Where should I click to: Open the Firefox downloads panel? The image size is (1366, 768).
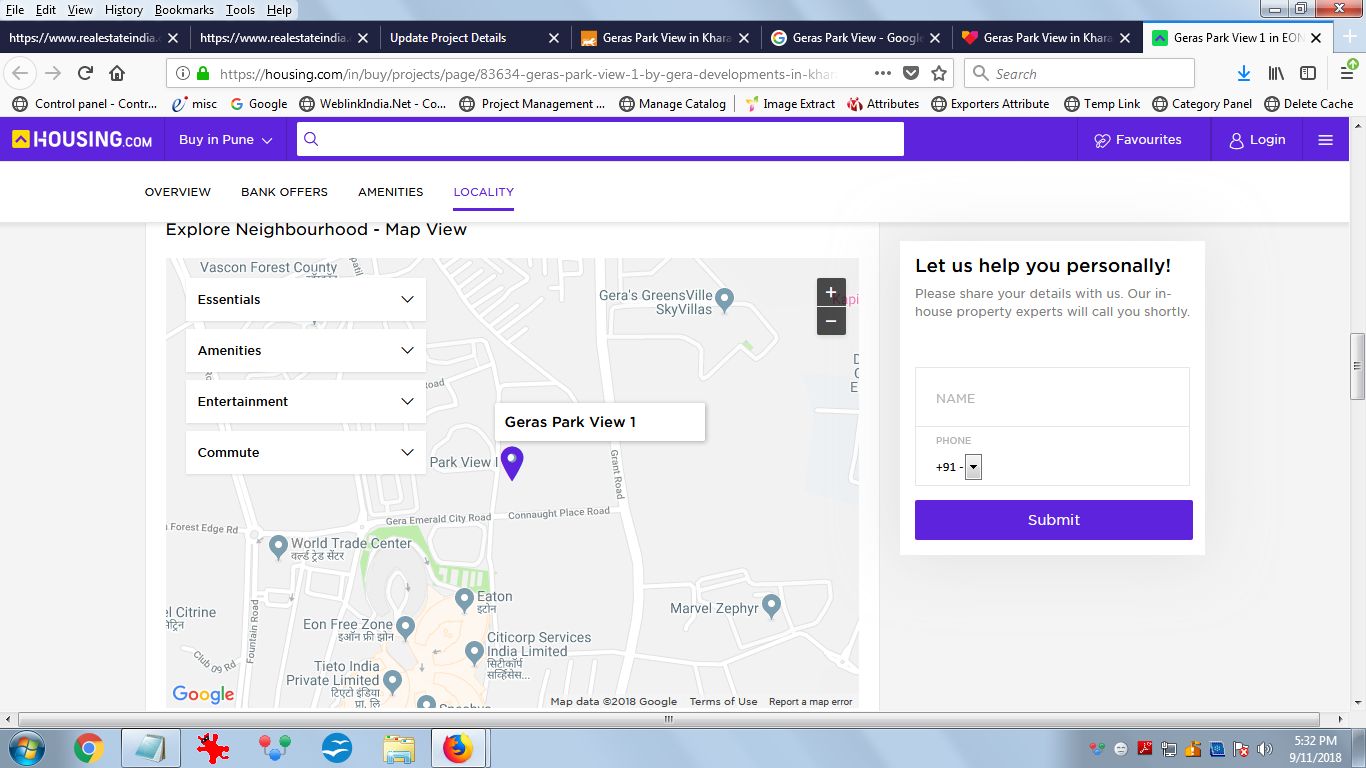(1244, 73)
